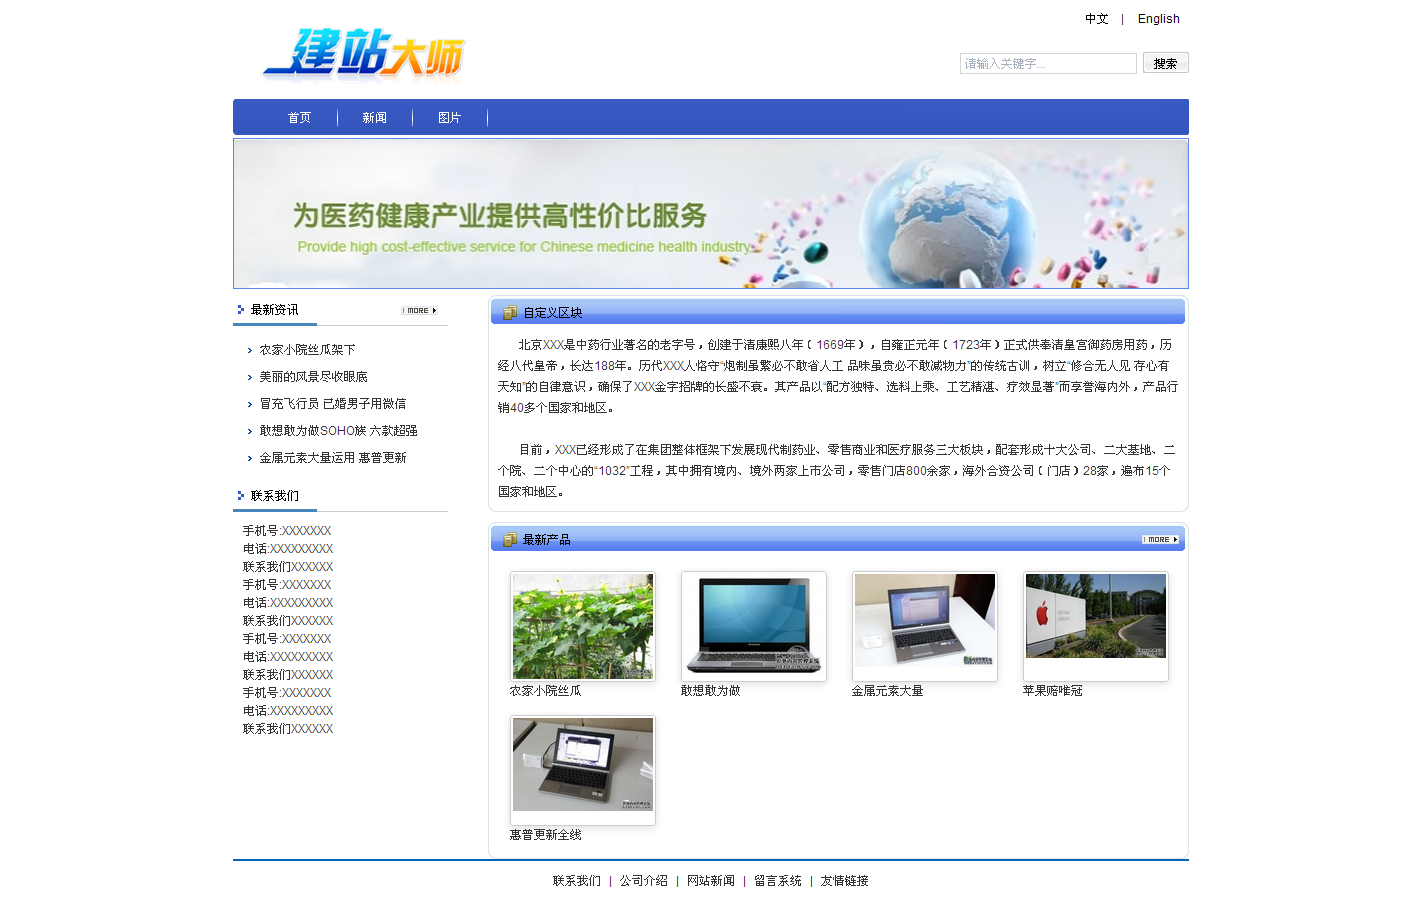Screen dimensions: 1423x911
Task: Open the 图片 navigation tab
Action: click(x=449, y=118)
